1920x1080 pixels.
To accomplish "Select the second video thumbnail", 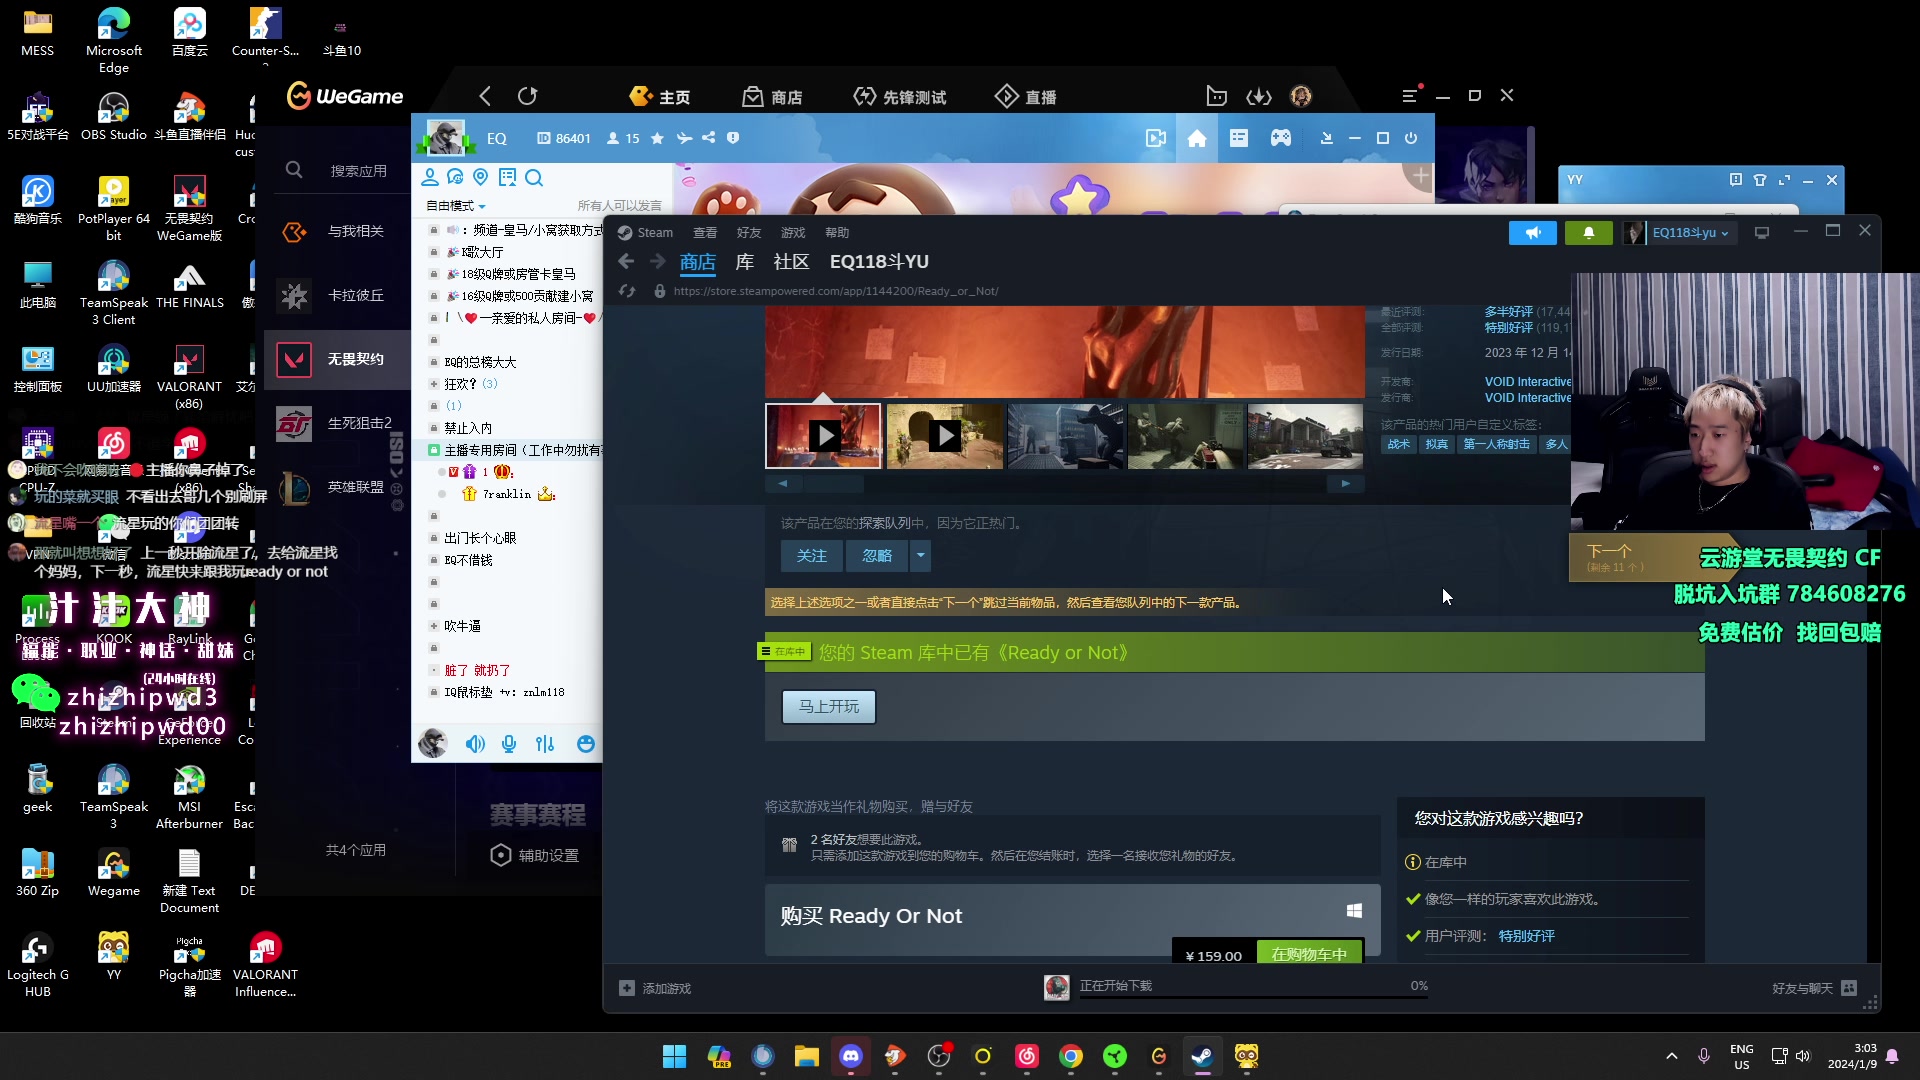I will 944,436.
